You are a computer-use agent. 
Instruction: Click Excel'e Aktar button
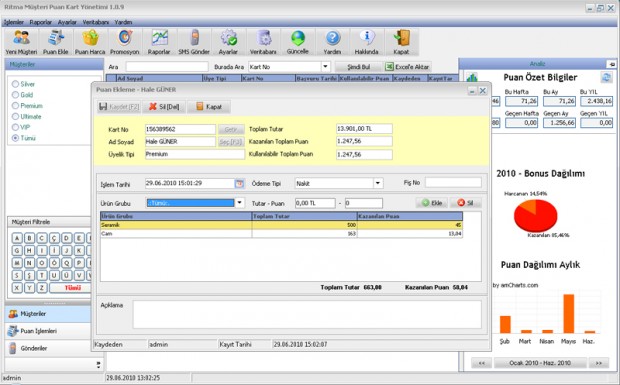[407, 67]
